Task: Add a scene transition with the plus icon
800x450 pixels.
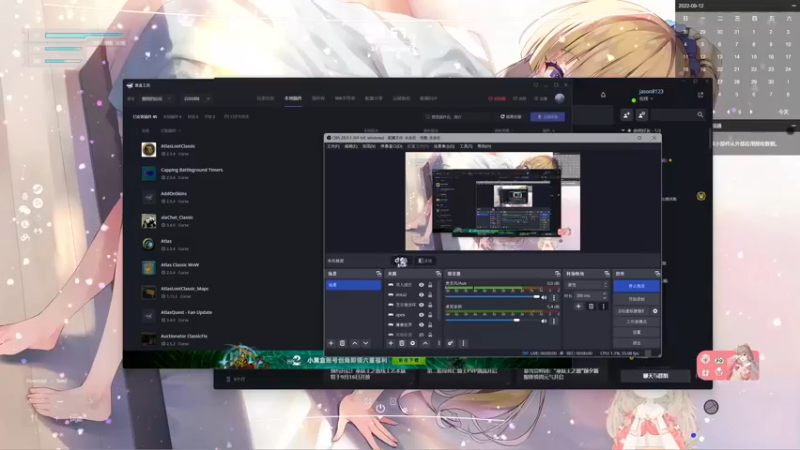Action: click(x=579, y=307)
